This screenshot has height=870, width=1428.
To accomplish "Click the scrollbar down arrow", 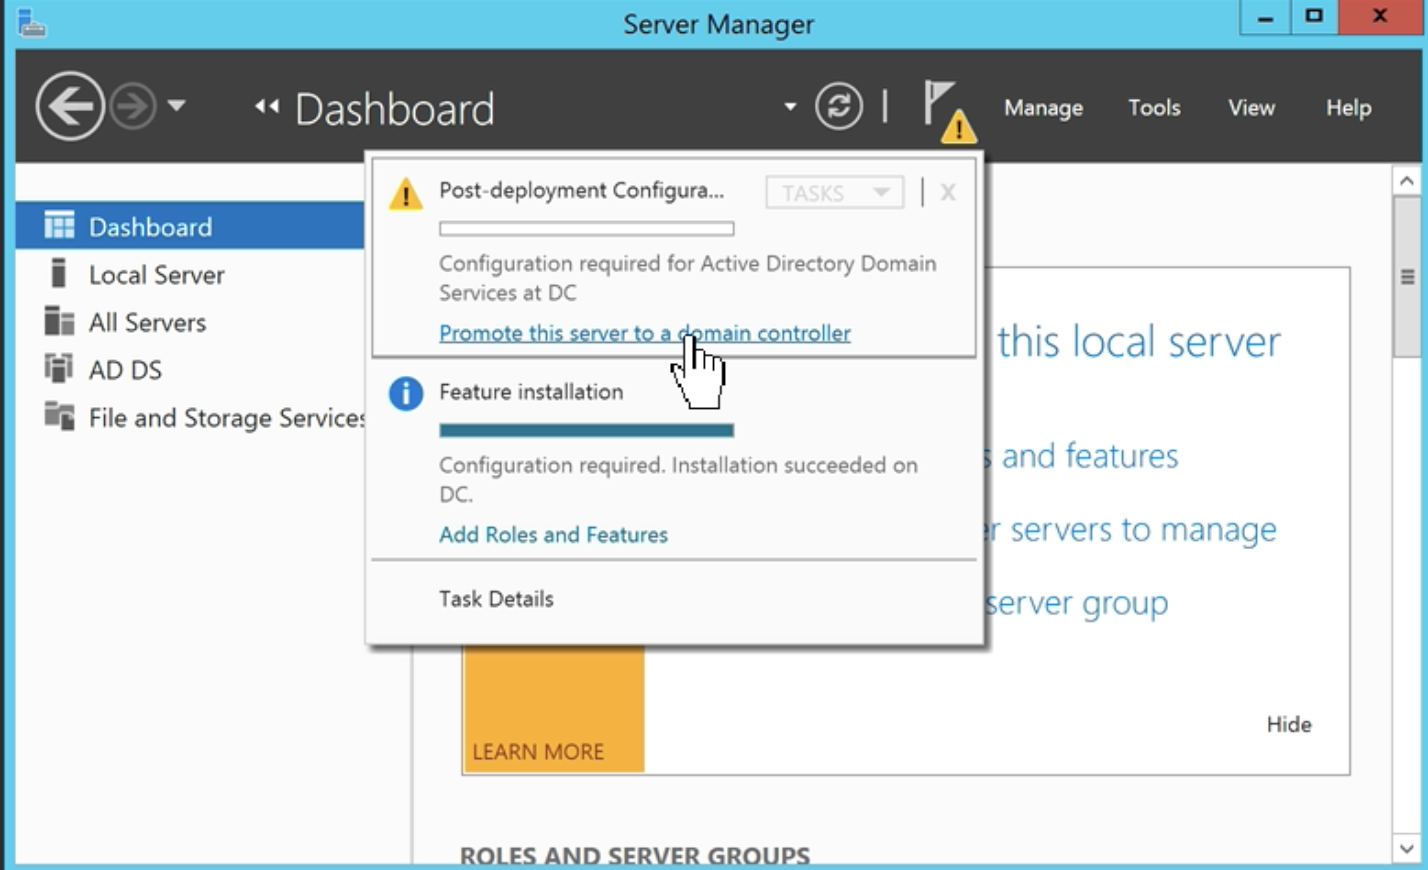I will (x=1406, y=849).
